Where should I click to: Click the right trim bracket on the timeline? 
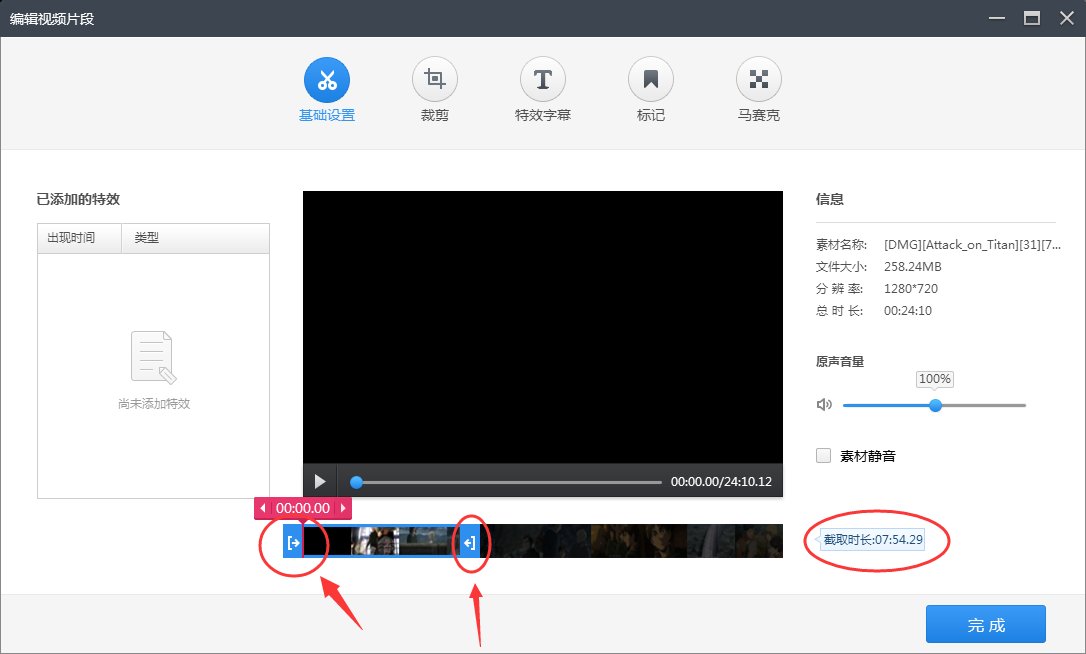point(471,541)
